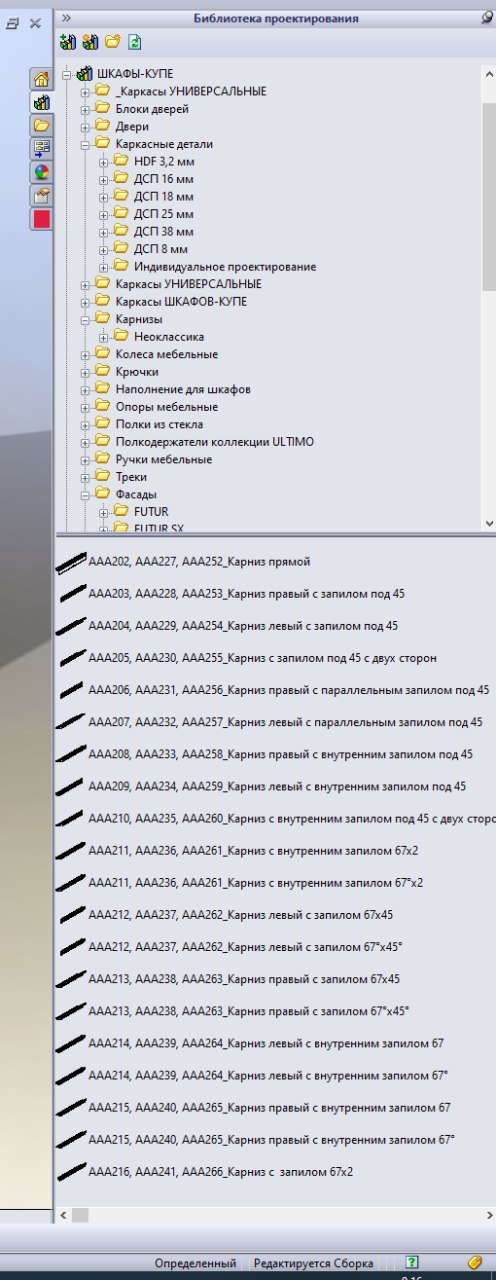Click the green help icon in status bar
The width and height of the screenshot is (496, 1280).
(412, 1262)
